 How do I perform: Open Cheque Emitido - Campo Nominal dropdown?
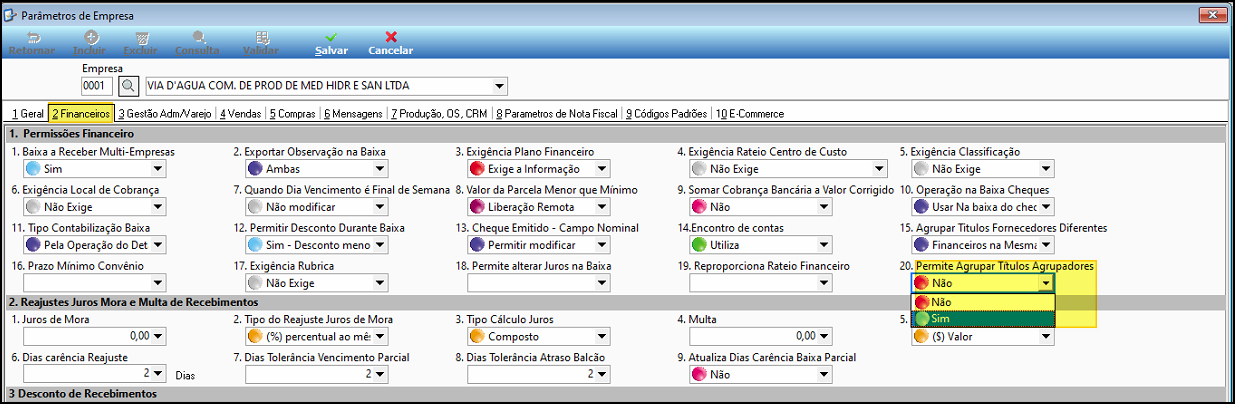[x=601, y=245]
